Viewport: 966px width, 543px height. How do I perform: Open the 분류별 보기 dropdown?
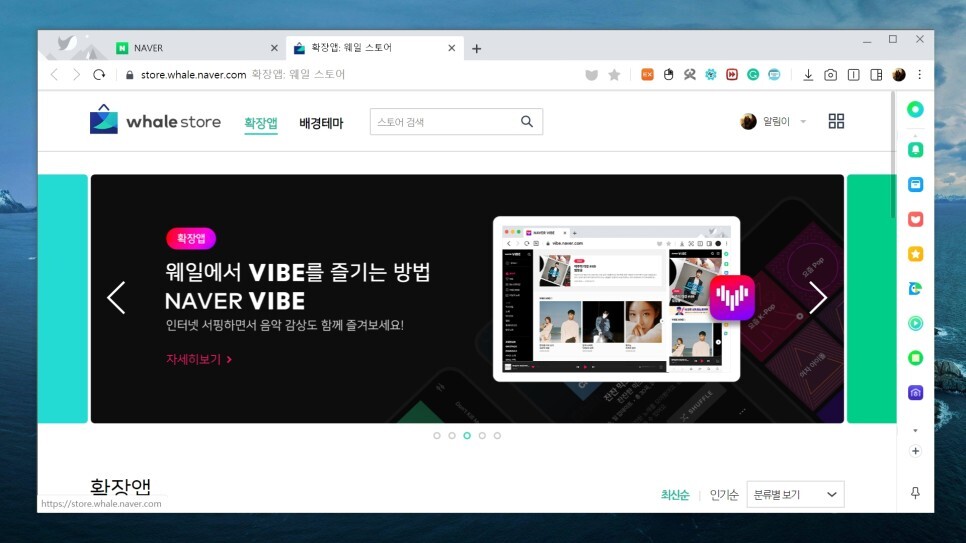(x=795, y=494)
